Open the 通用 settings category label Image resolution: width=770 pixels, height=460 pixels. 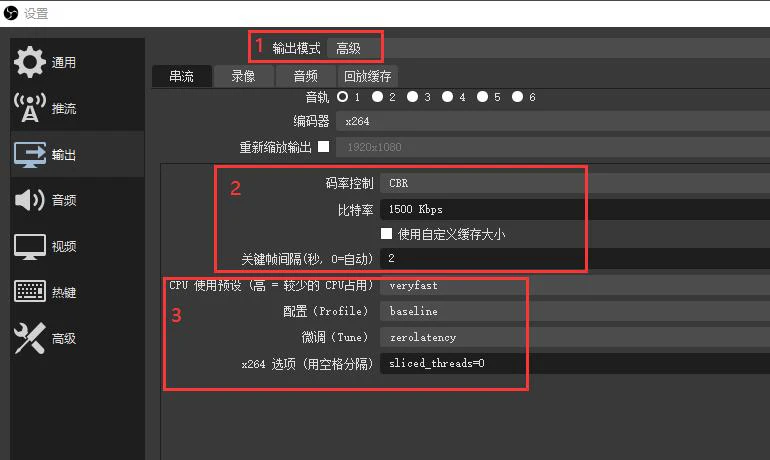point(64,62)
